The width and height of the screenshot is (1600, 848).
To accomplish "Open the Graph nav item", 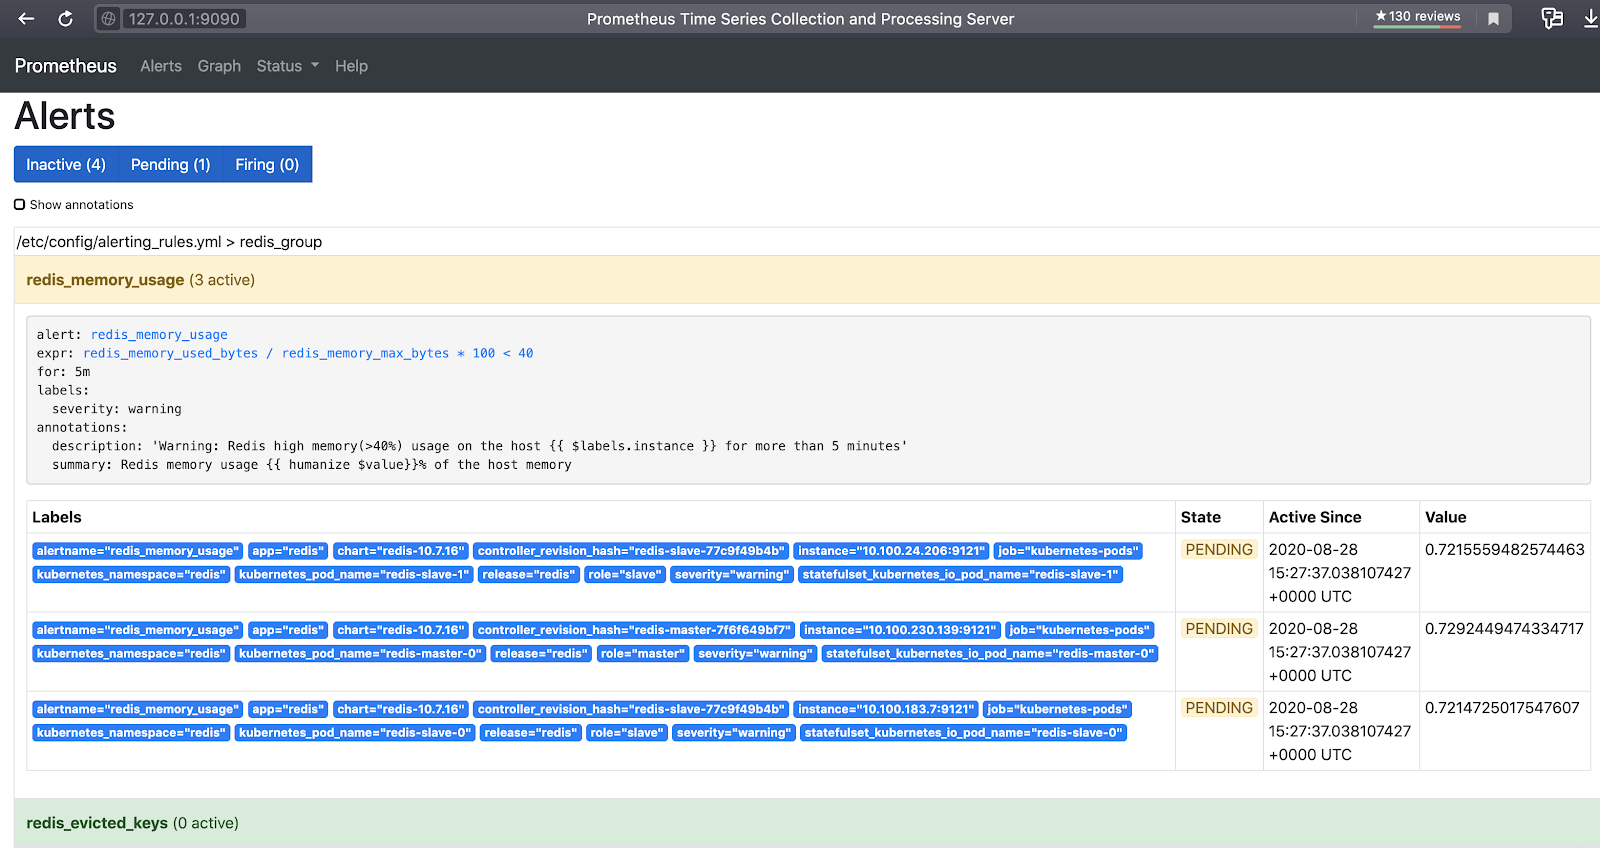I will (x=219, y=66).
